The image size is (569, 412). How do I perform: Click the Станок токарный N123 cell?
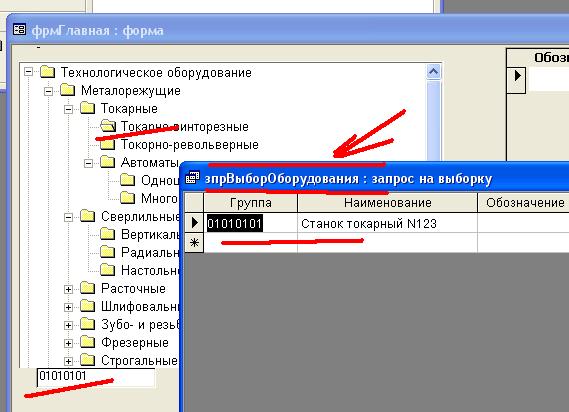pos(387,223)
